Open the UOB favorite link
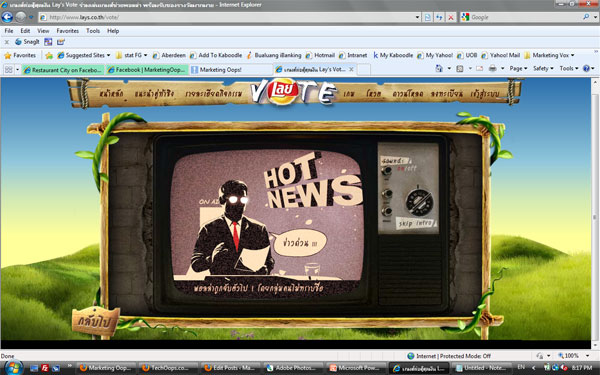 tap(467, 55)
